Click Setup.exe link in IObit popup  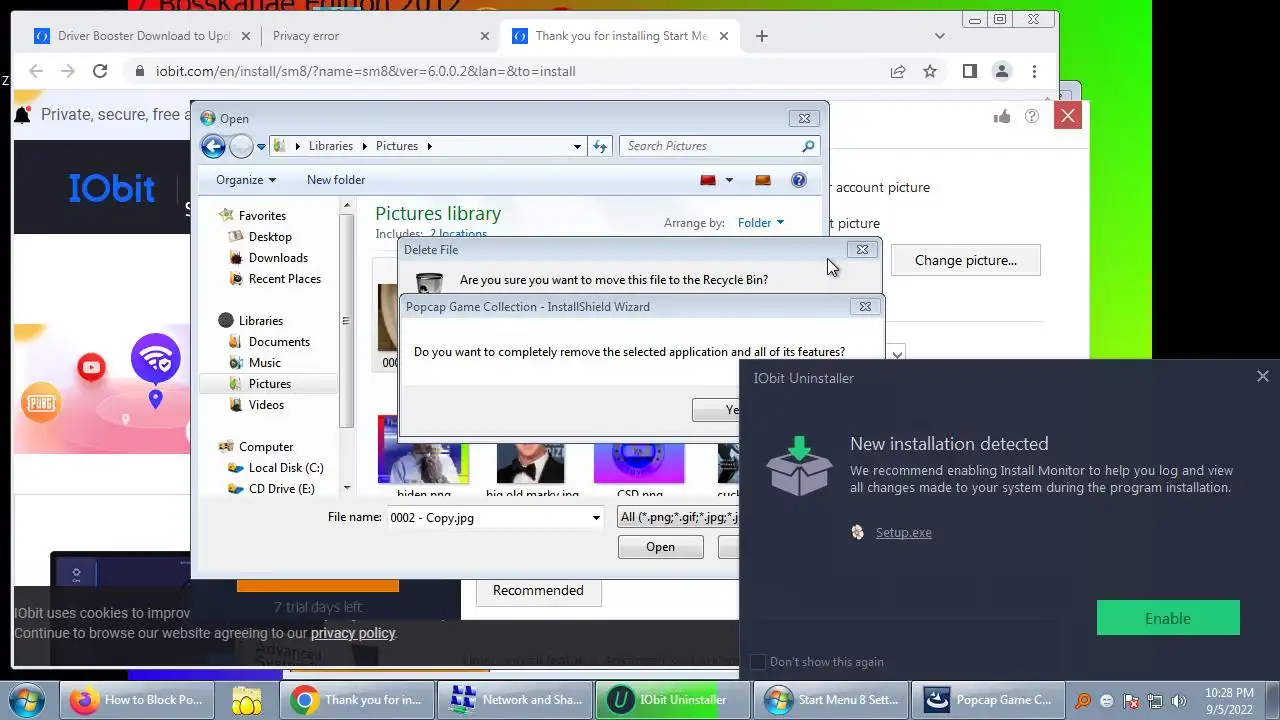904,533
